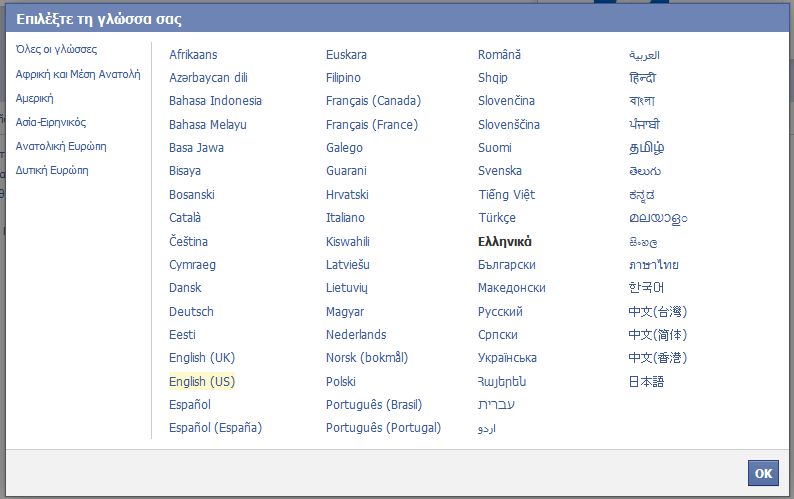This screenshot has width=794, height=499.
Task: Select Polski language
Action: coord(340,381)
